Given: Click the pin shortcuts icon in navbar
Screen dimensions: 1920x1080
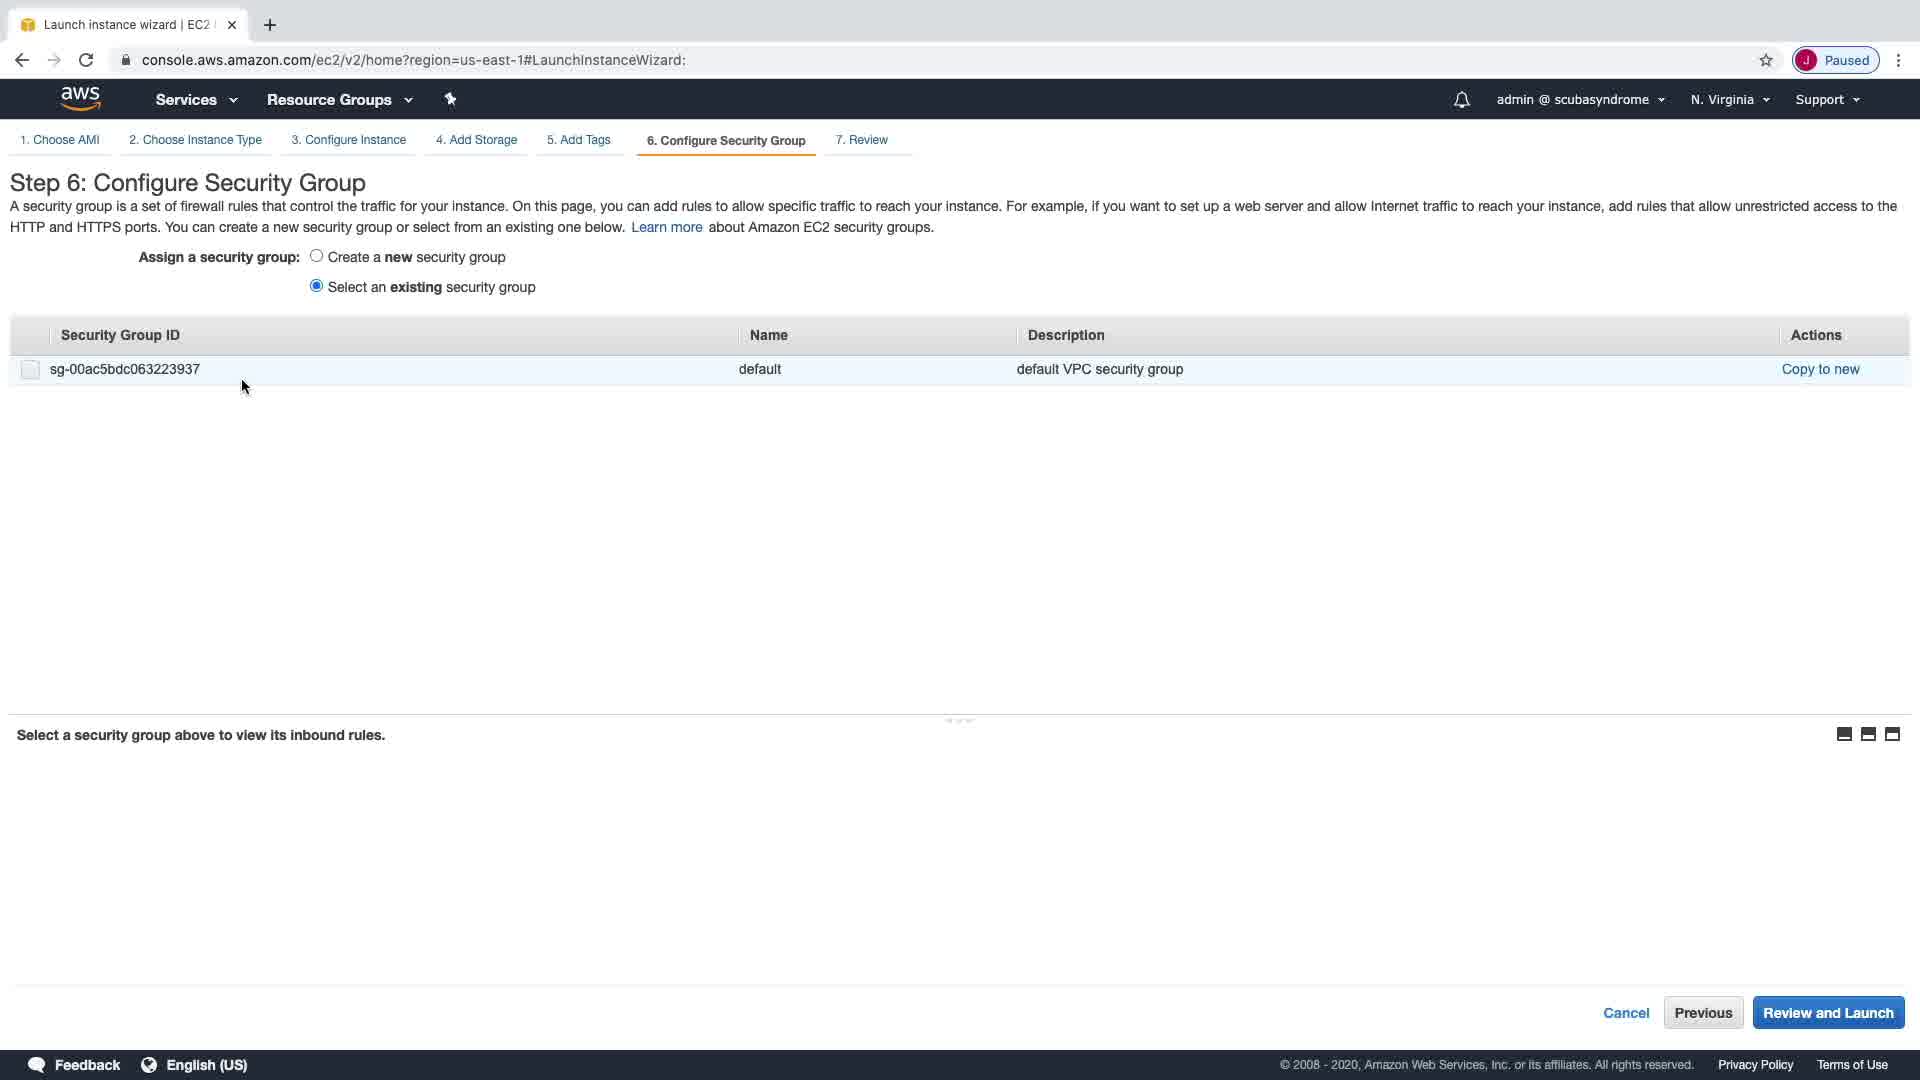Looking at the screenshot, I should point(450,99).
